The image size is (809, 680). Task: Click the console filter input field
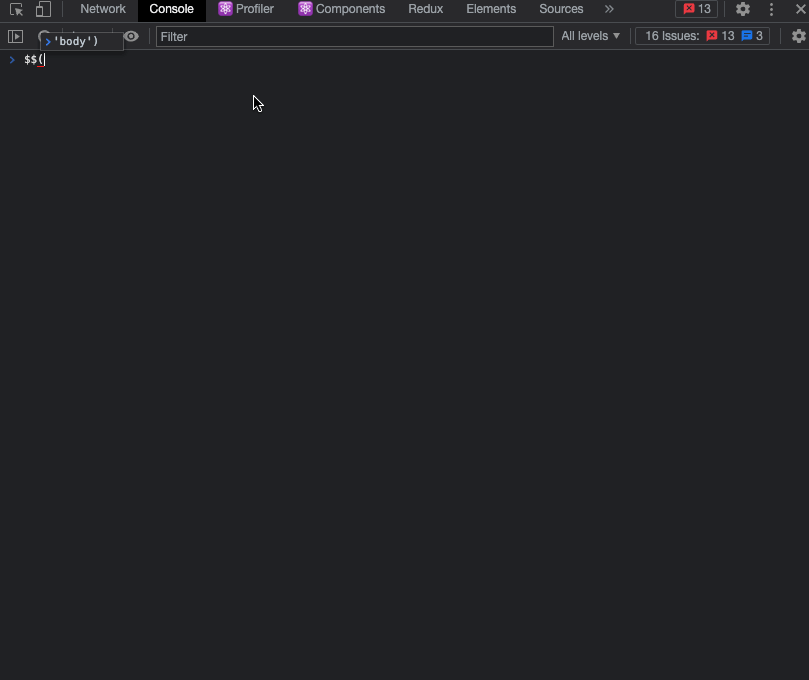(353, 36)
